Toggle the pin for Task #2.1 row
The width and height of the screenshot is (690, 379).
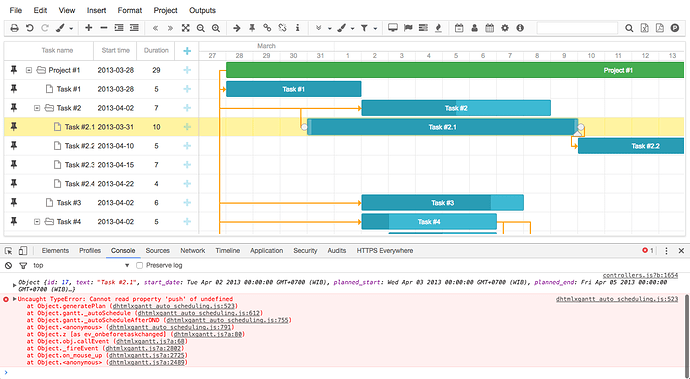(x=14, y=127)
